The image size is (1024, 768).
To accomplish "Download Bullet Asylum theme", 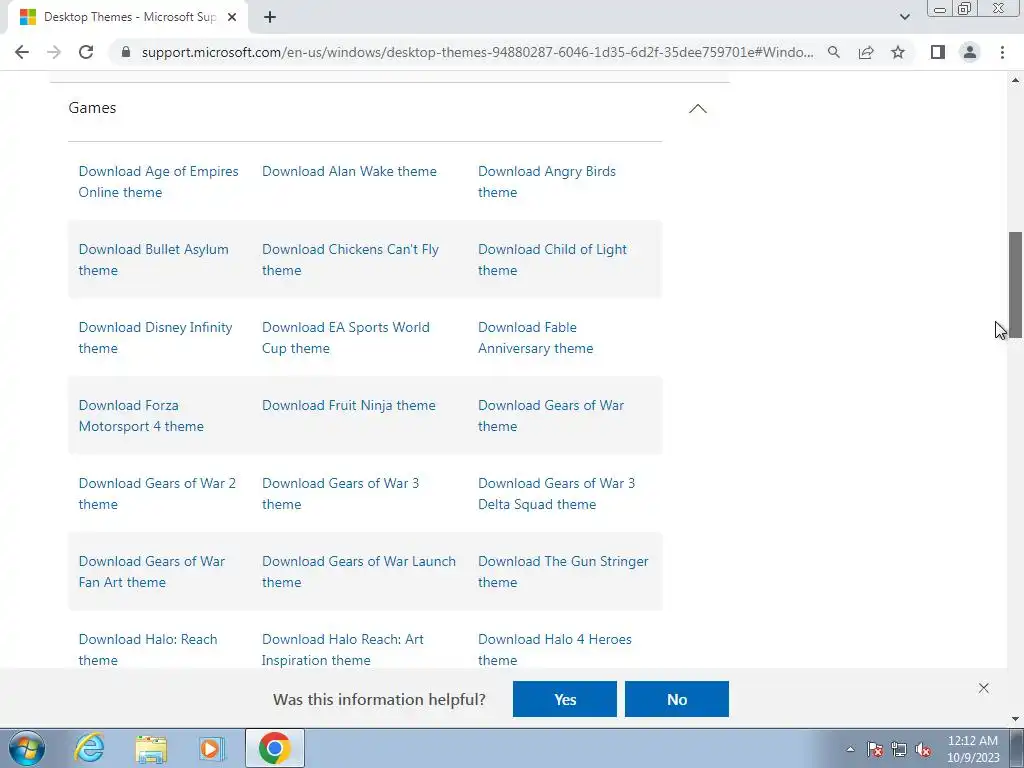I will coord(153,259).
